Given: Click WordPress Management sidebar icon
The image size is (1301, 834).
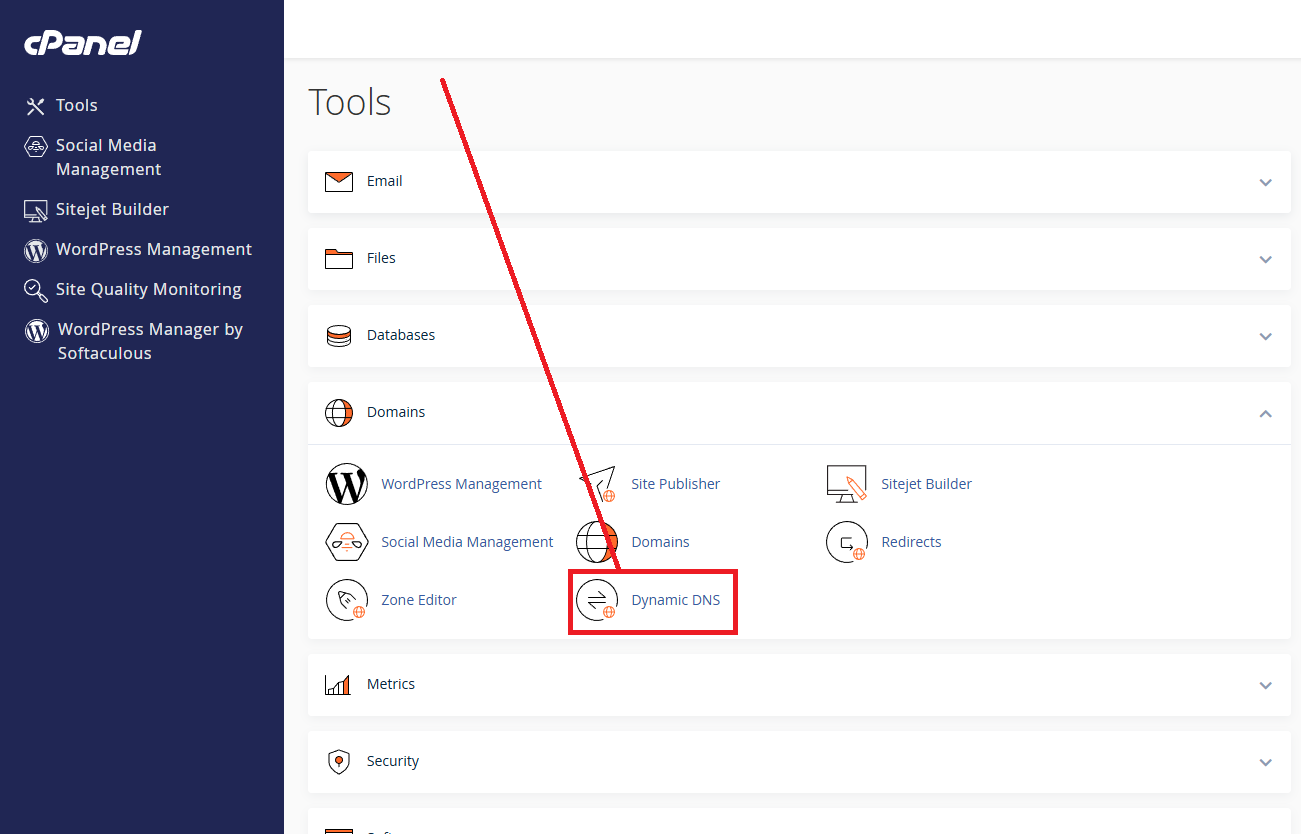Looking at the screenshot, I should 36,250.
